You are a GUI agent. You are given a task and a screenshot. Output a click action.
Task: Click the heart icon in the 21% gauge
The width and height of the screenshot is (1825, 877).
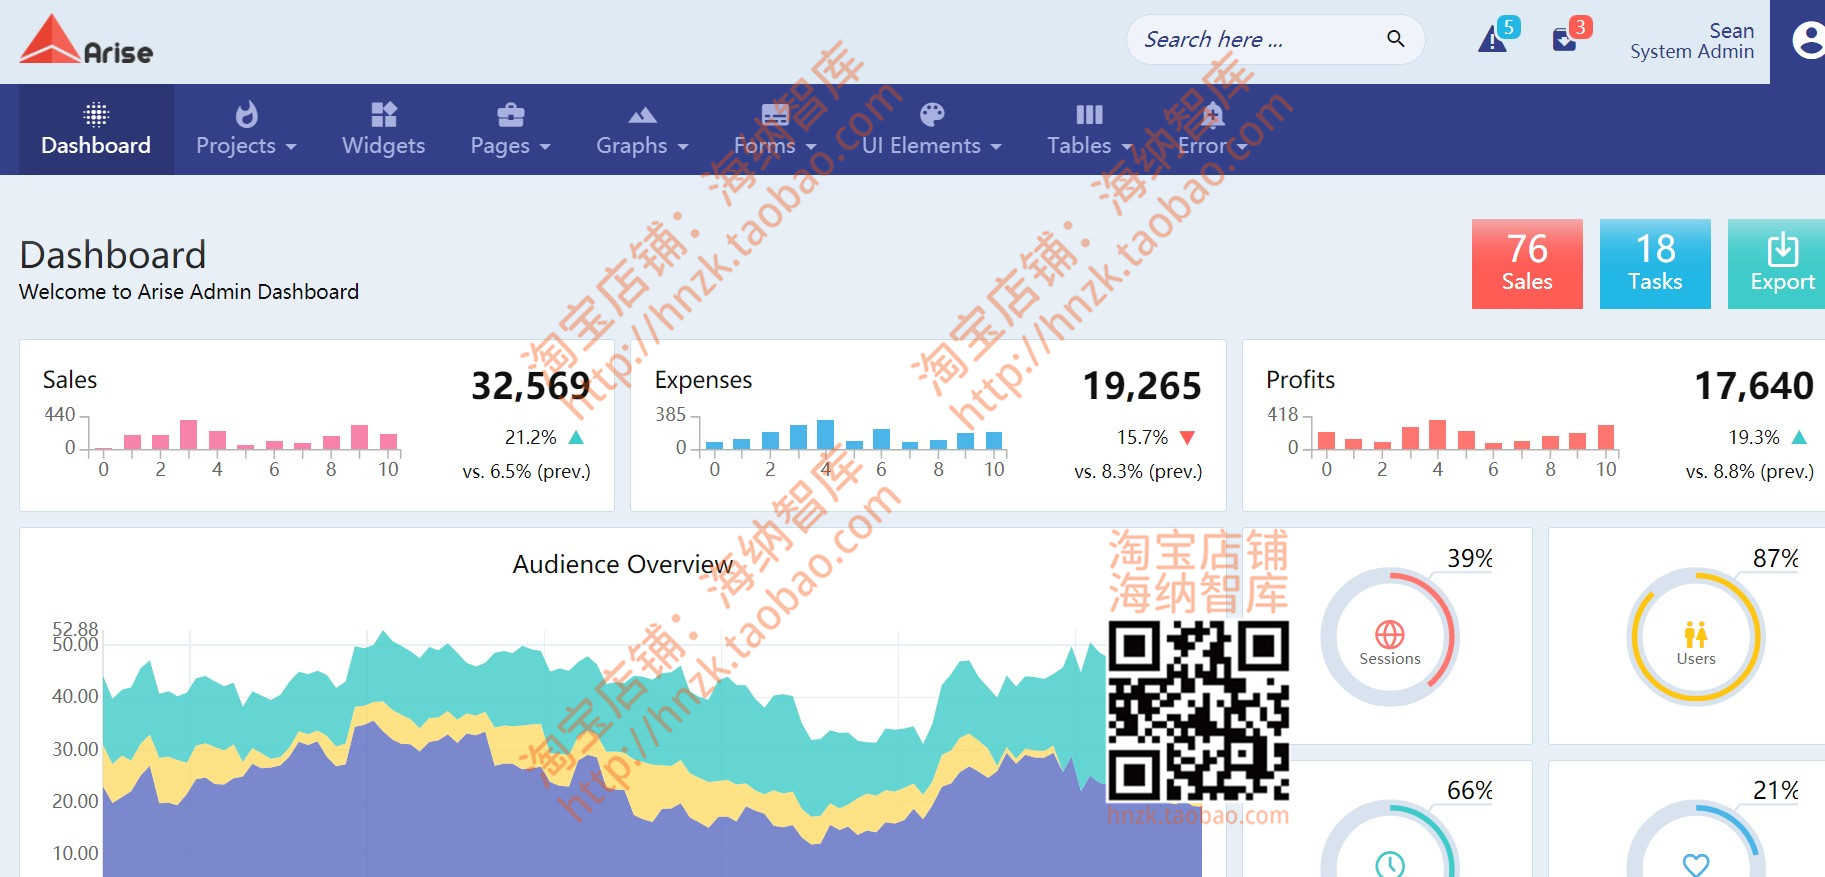pyautogui.click(x=1696, y=865)
